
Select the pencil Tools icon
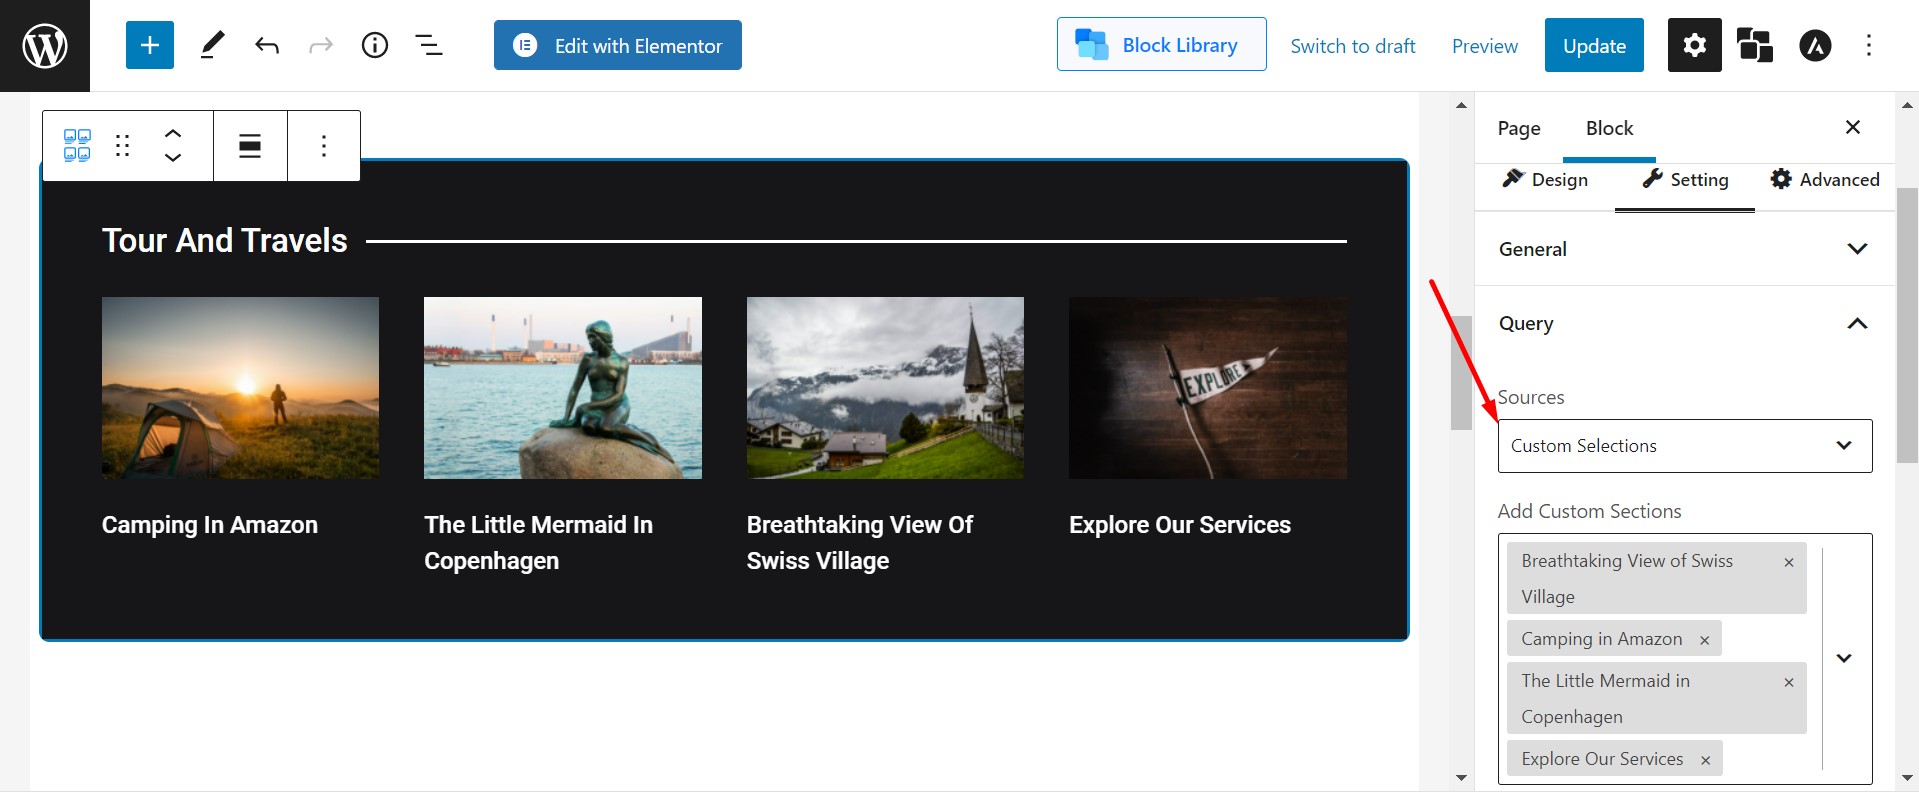coord(212,46)
